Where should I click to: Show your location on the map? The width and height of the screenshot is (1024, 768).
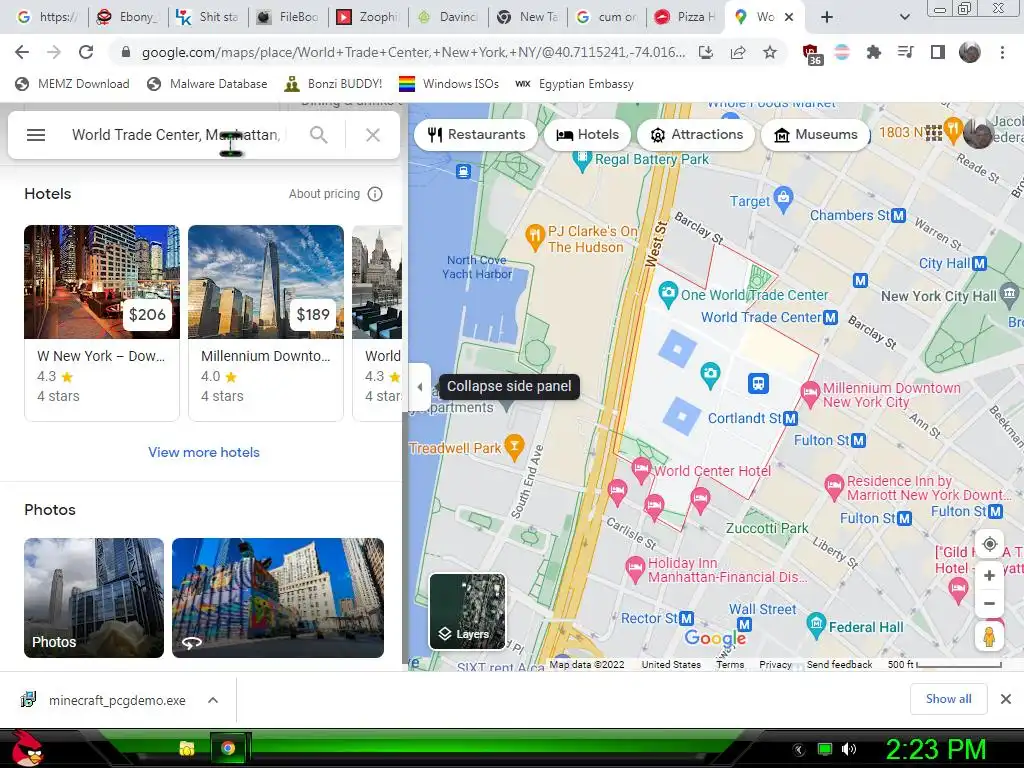(989, 544)
